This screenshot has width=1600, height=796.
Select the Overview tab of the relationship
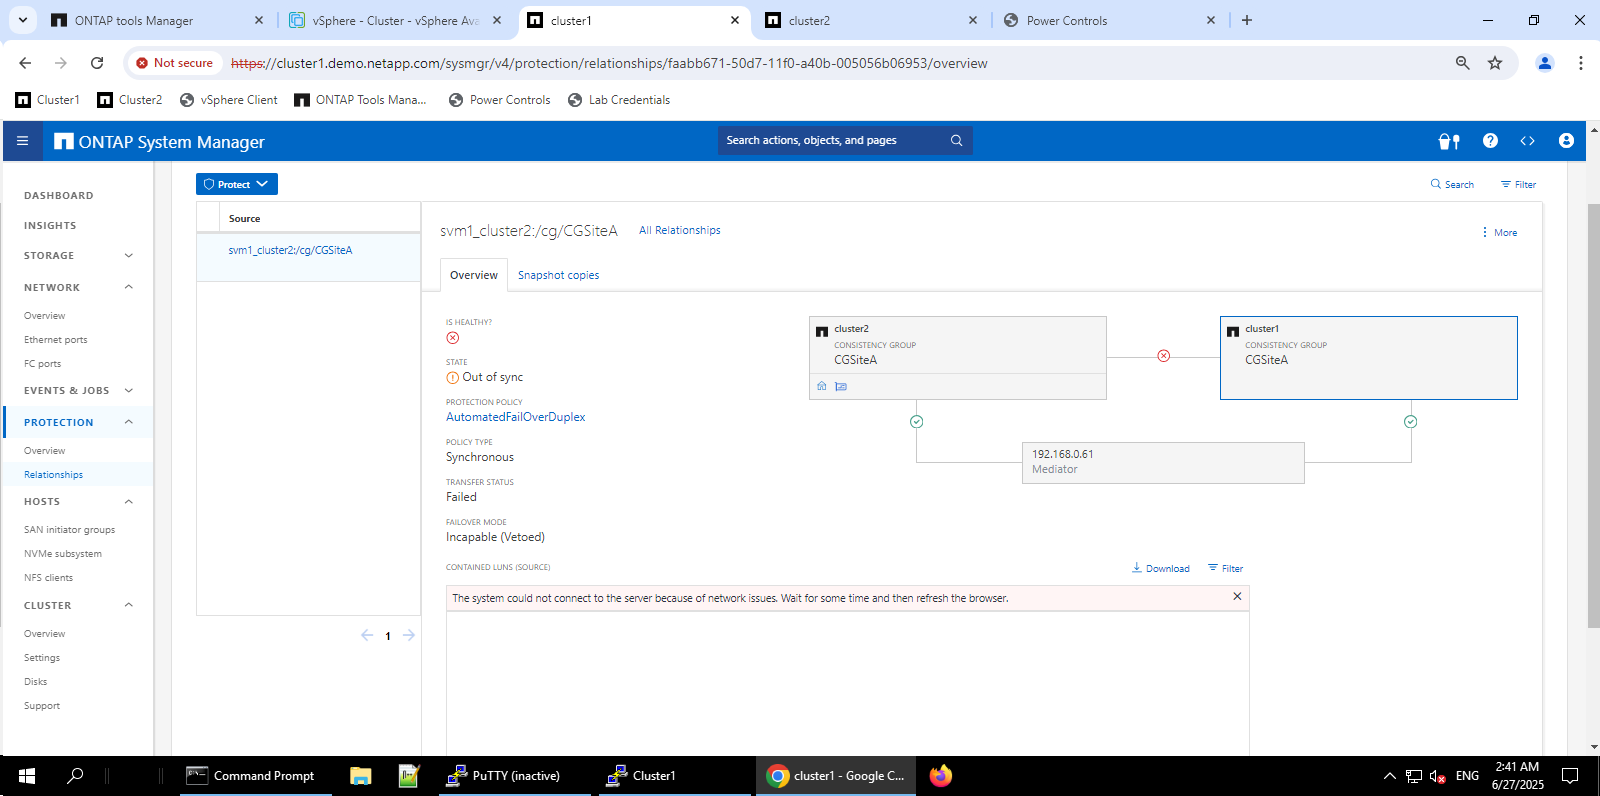point(473,275)
